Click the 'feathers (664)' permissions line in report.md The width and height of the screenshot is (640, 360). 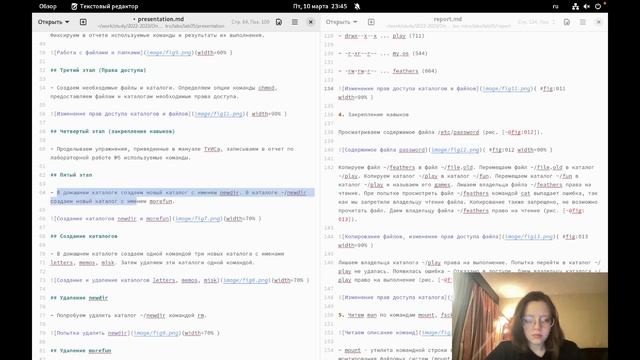pyautogui.click(x=388, y=71)
